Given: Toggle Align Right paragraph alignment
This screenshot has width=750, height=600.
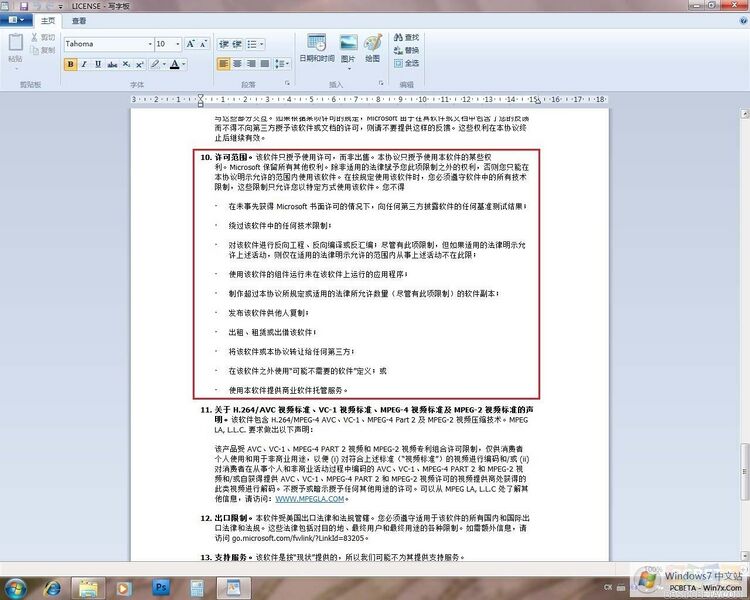Looking at the screenshot, I should pos(251,64).
